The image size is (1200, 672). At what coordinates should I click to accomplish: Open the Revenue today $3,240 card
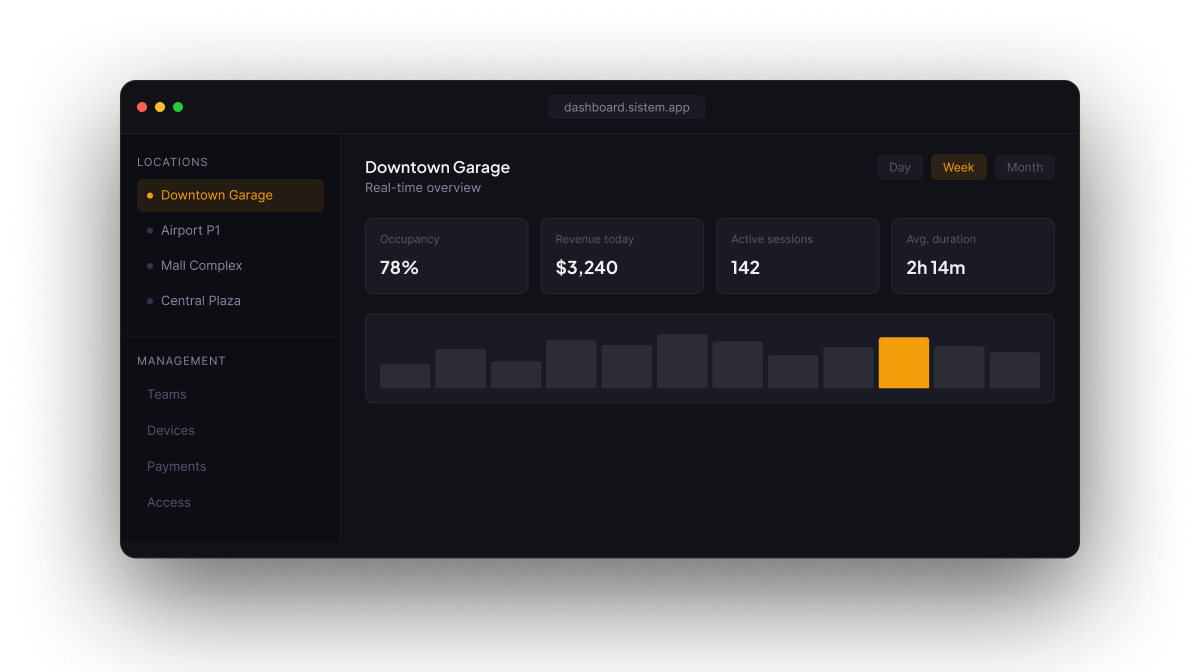[x=622, y=256]
